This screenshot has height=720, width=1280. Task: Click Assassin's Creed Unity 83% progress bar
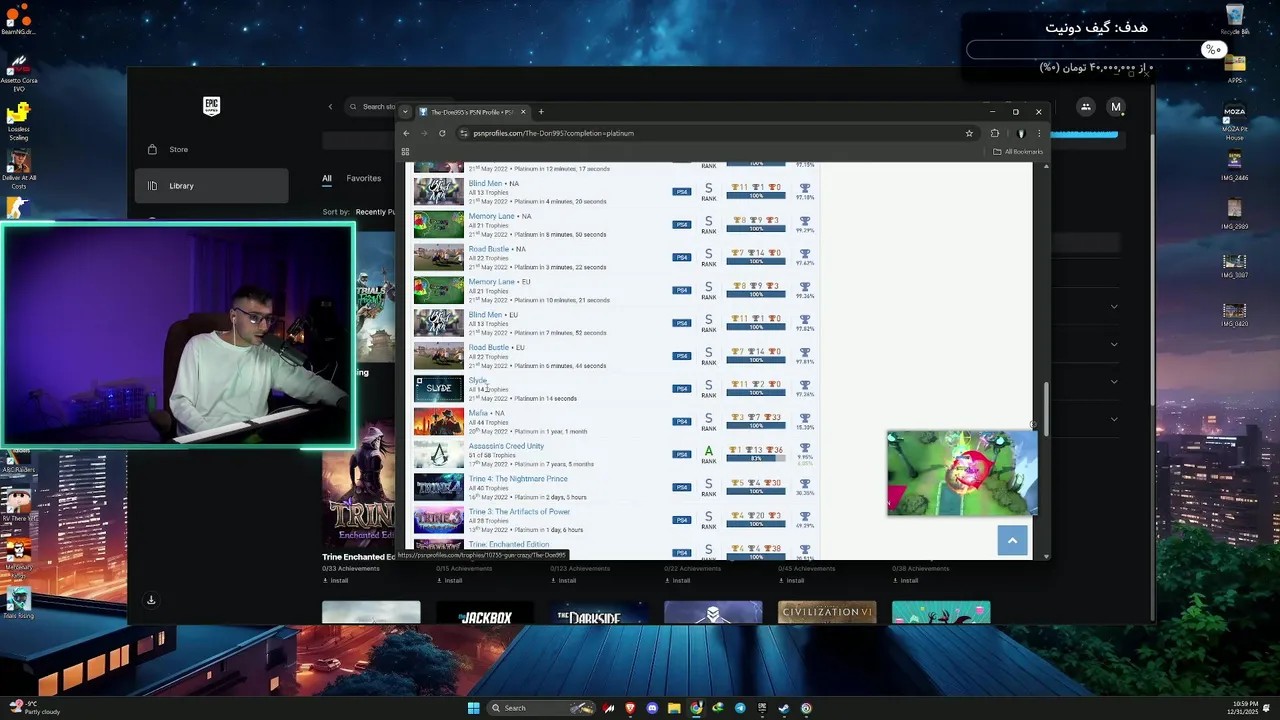tap(756, 458)
